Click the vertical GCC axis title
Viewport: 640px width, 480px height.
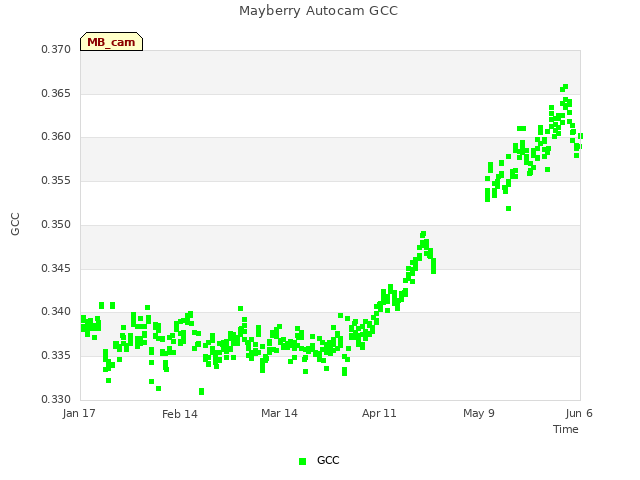click(x=15, y=224)
